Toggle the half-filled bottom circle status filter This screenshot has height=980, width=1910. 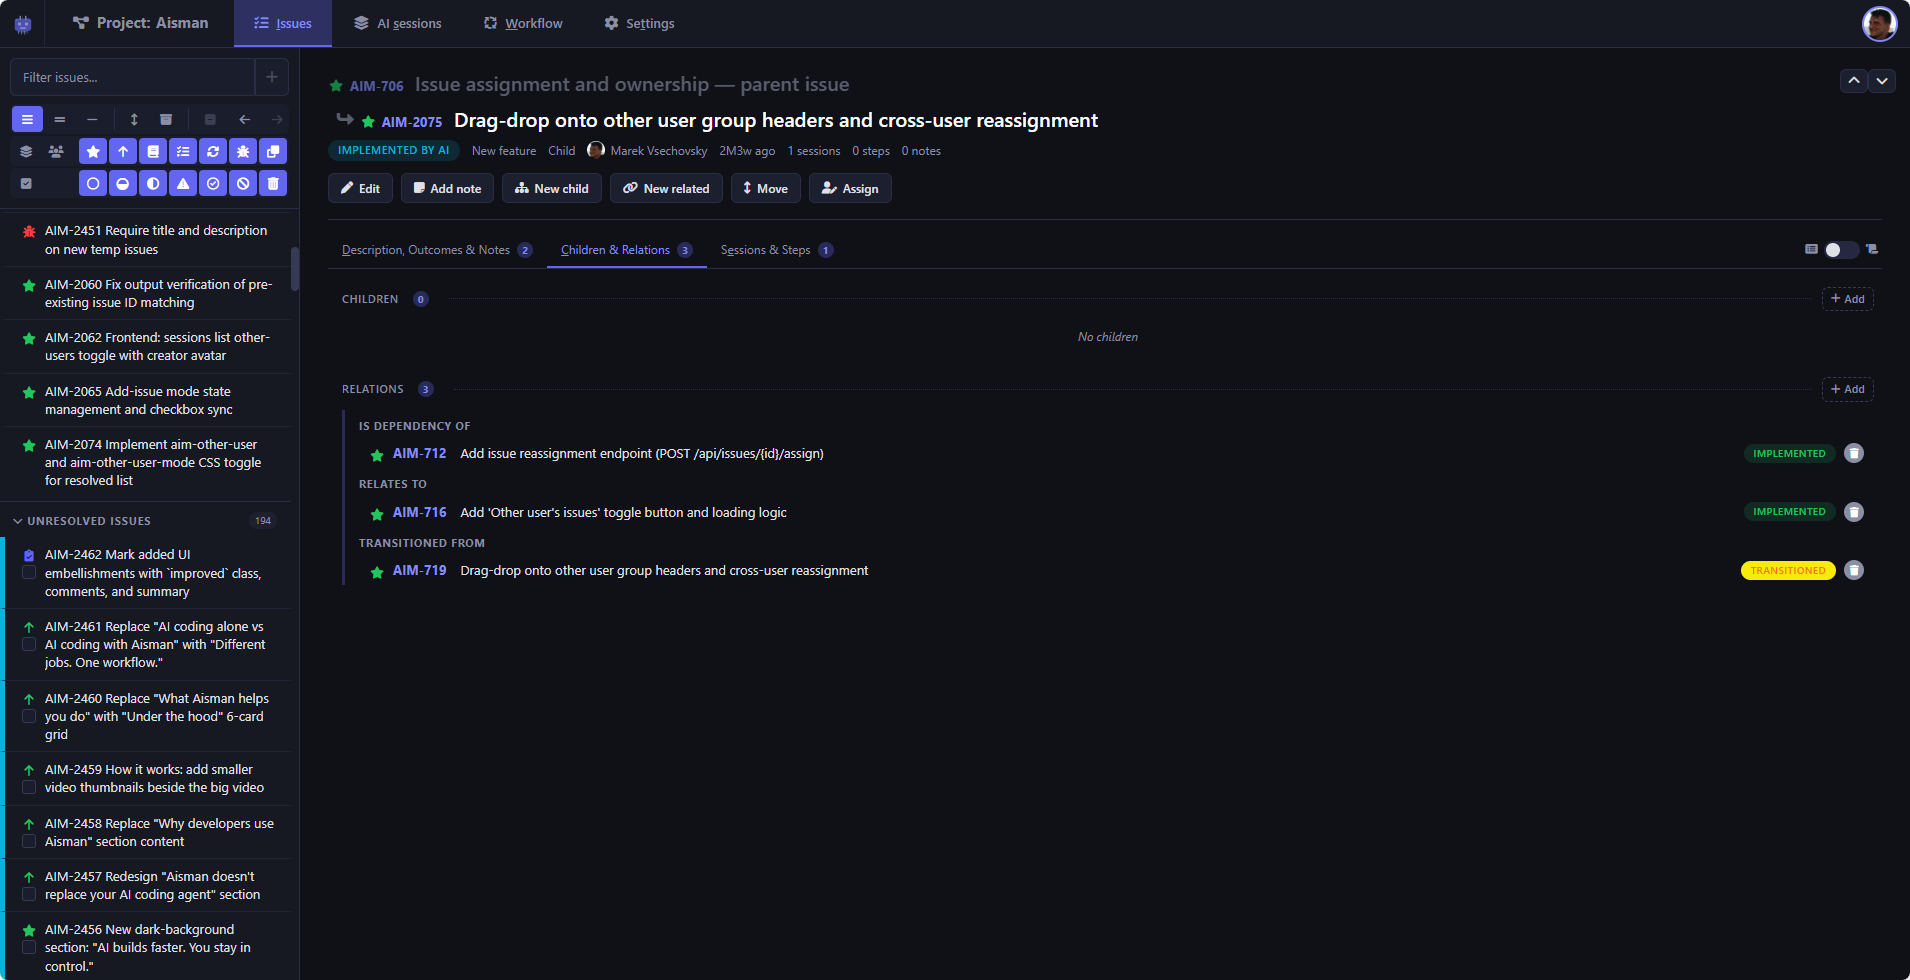(123, 184)
